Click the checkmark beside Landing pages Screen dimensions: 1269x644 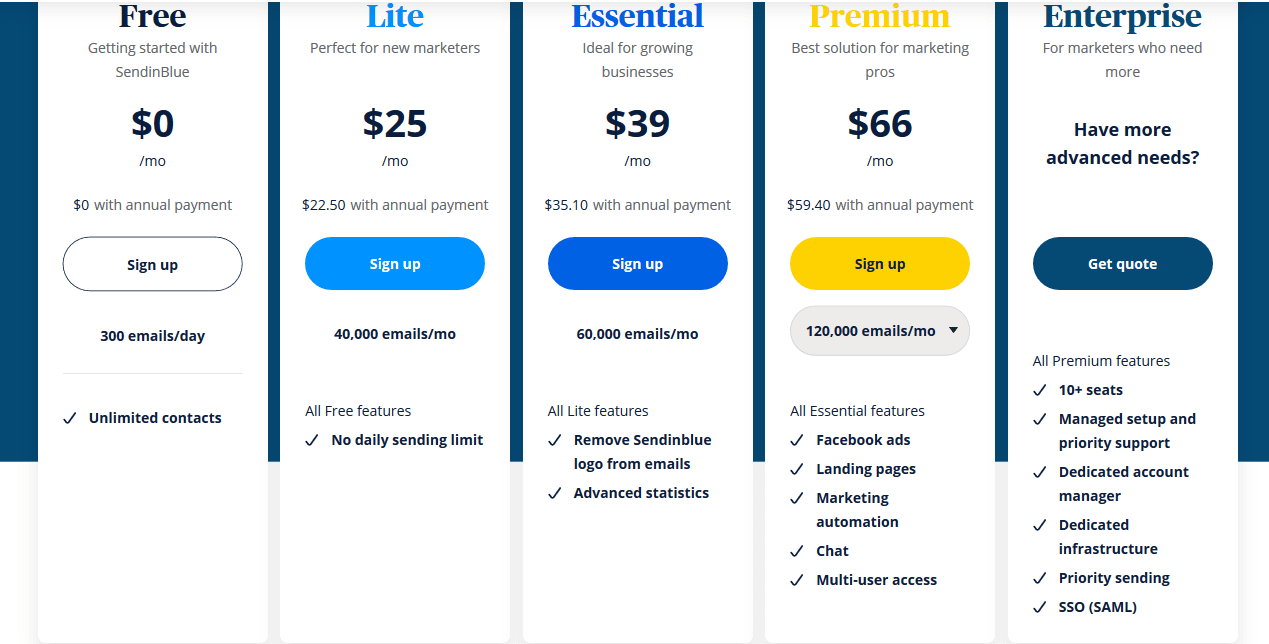[797, 470]
